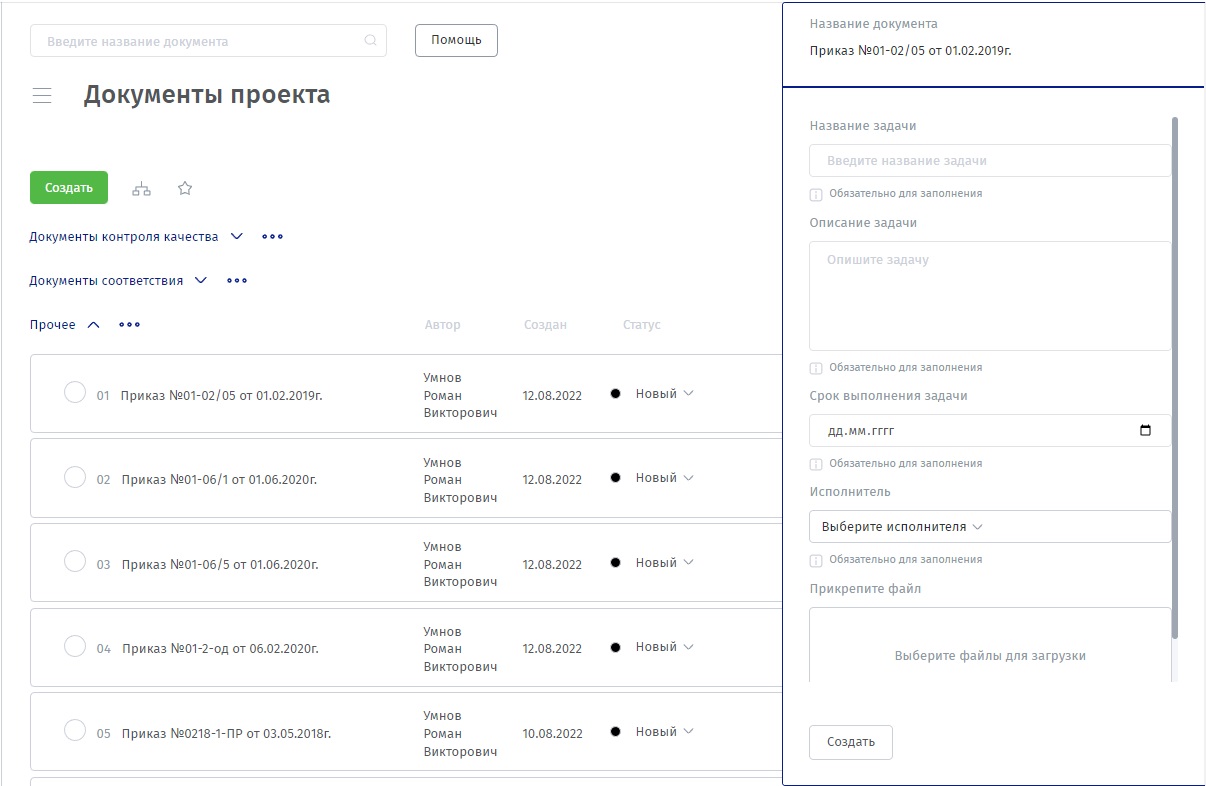Click the Автор column header

pyautogui.click(x=443, y=325)
